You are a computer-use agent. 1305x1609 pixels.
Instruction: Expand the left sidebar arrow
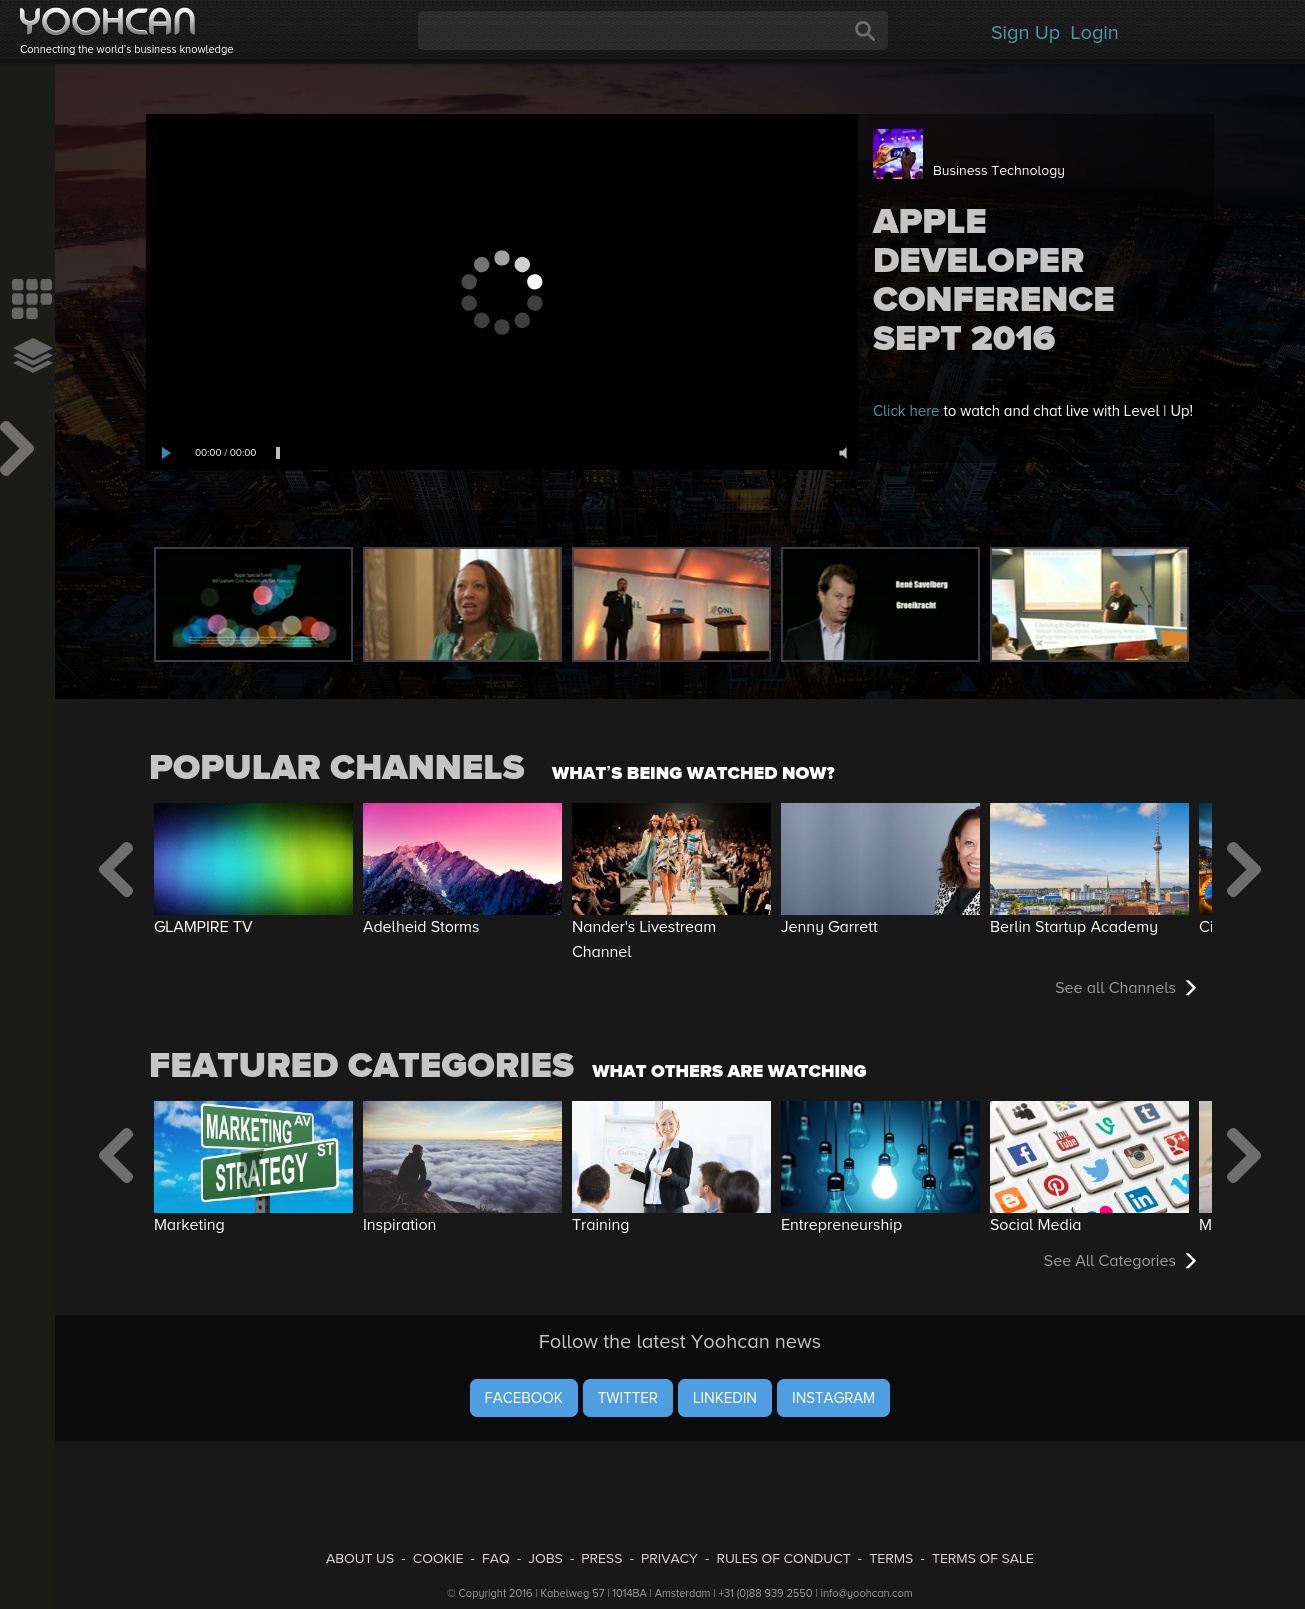[x=17, y=448]
